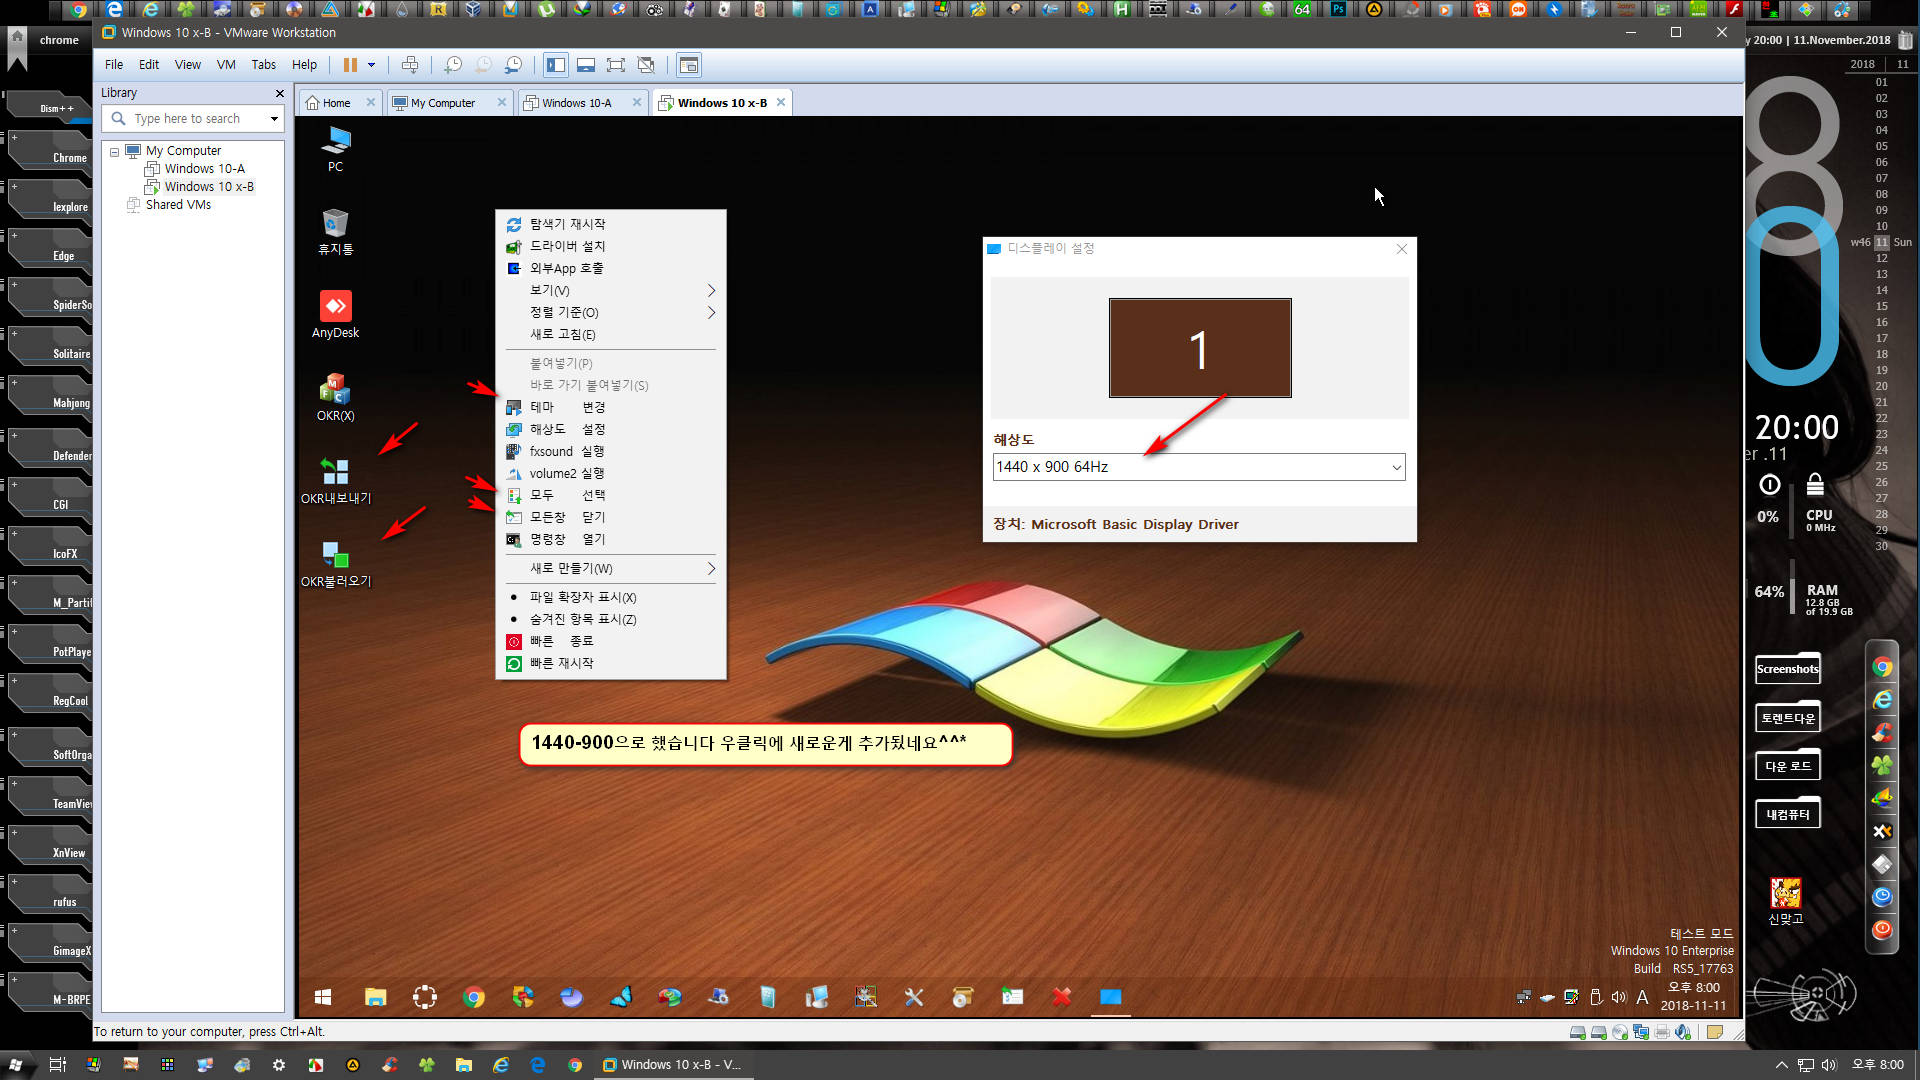The width and height of the screenshot is (1920, 1080).
Task: Pause the virtual machine from the toolbar
Action: (x=350, y=65)
